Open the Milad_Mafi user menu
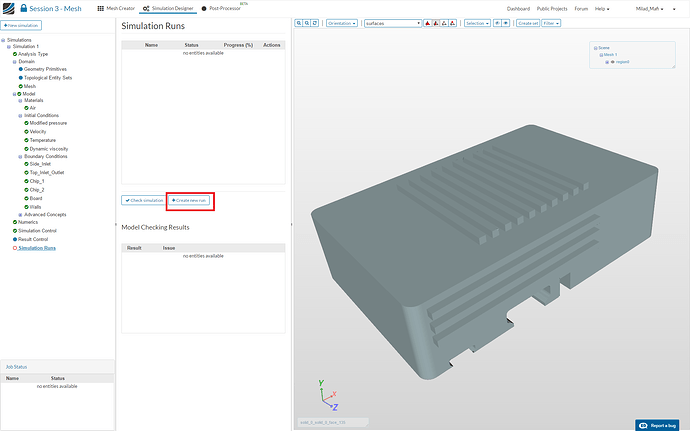The height and width of the screenshot is (431, 690). (x=650, y=9)
